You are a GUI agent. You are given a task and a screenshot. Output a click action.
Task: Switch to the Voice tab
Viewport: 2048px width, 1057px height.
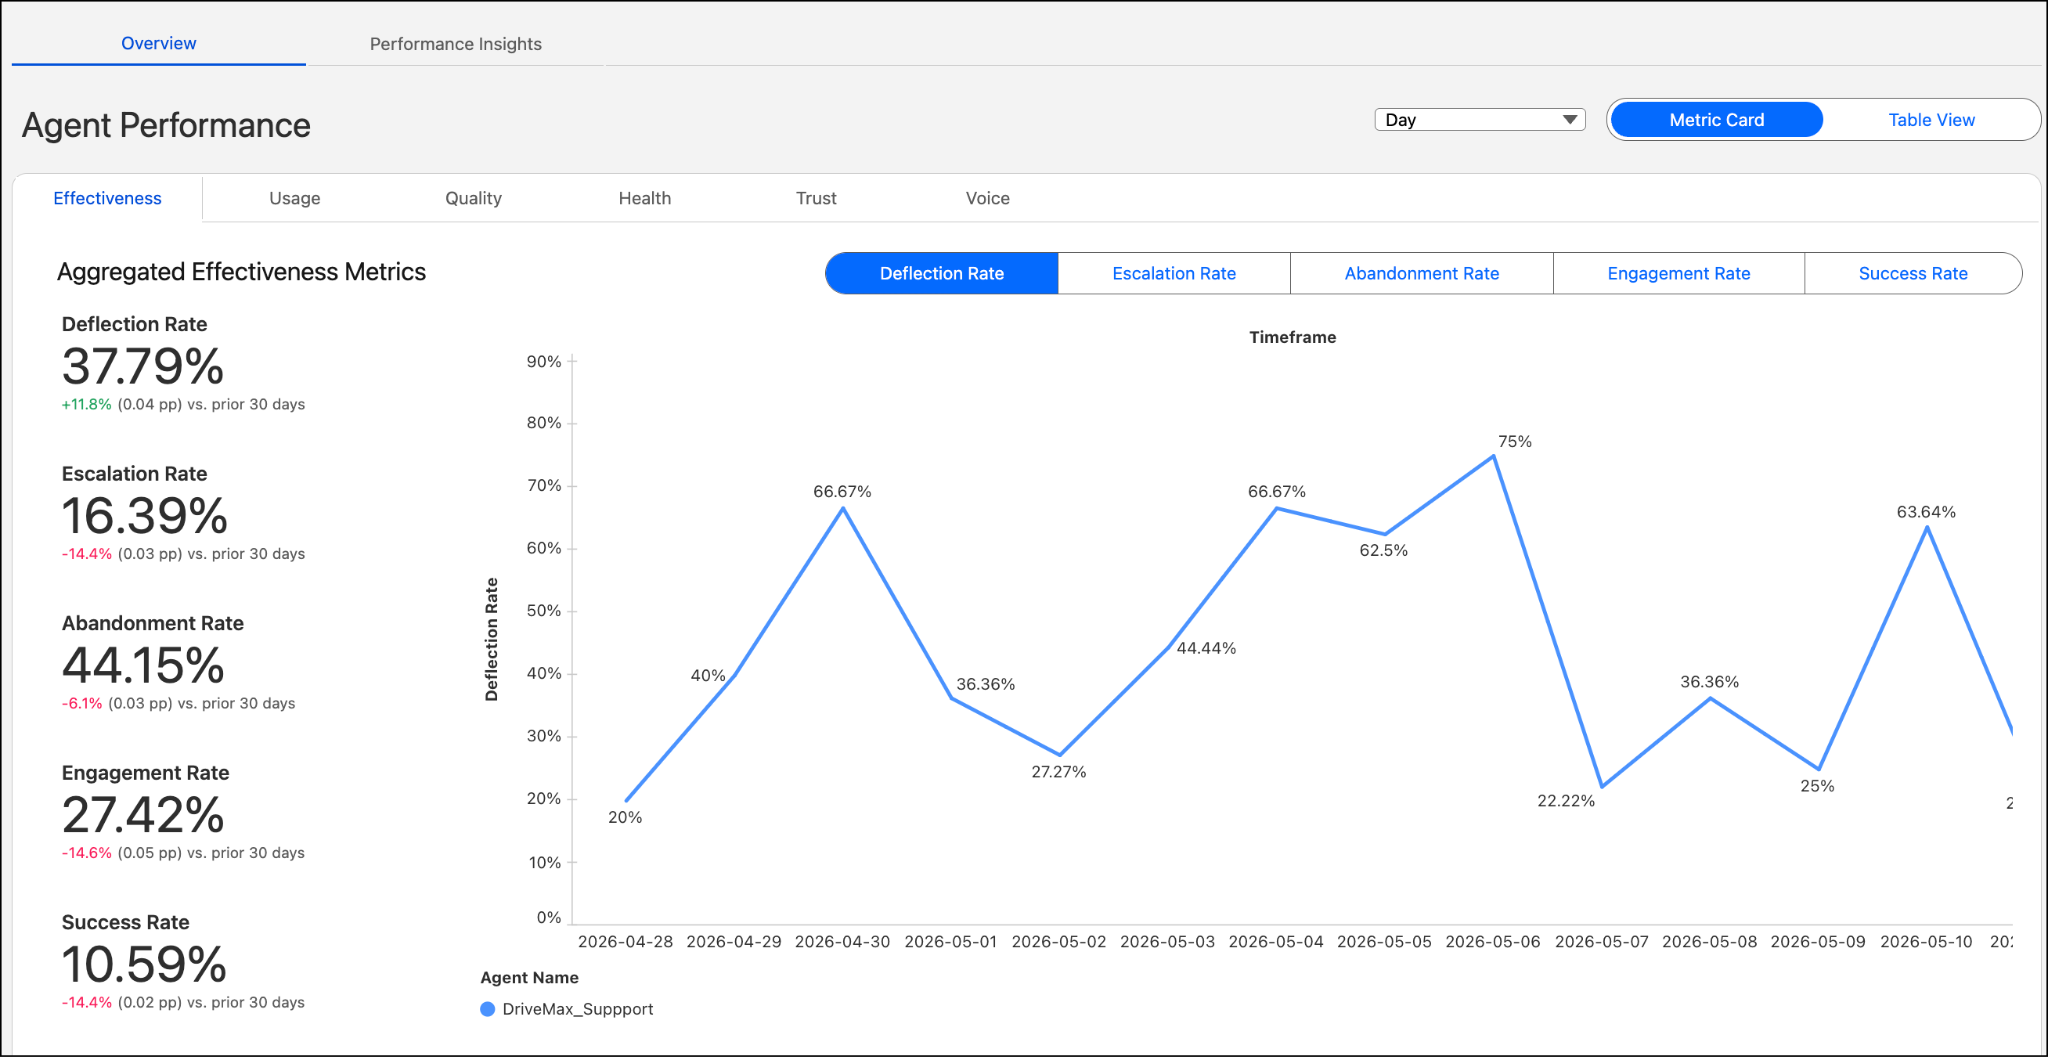[x=987, y=198]
